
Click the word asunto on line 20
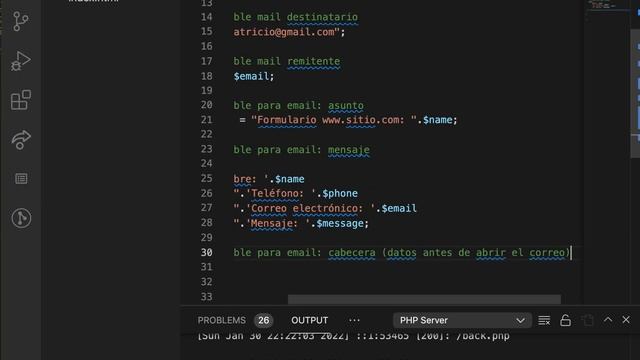pyautogui.click(x=346, y=106)
